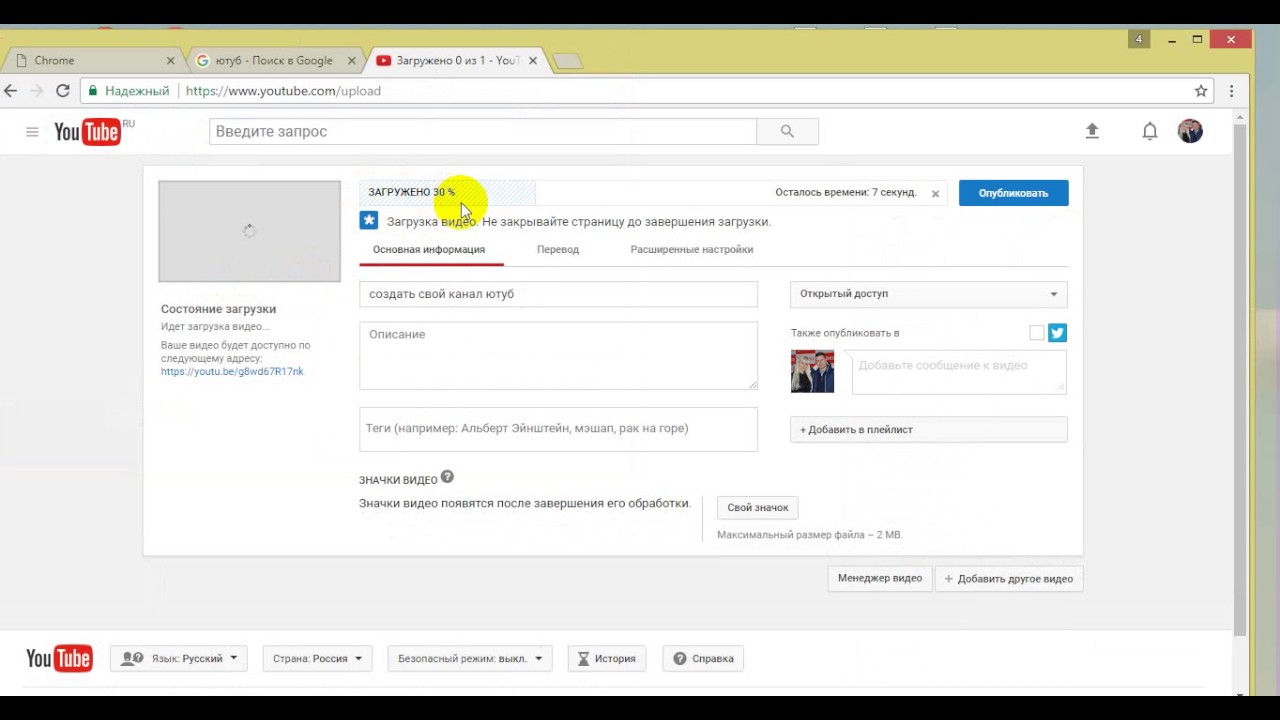Click the Chrome forward arrow
This screenshot has width=1280, height=720.
36,91
